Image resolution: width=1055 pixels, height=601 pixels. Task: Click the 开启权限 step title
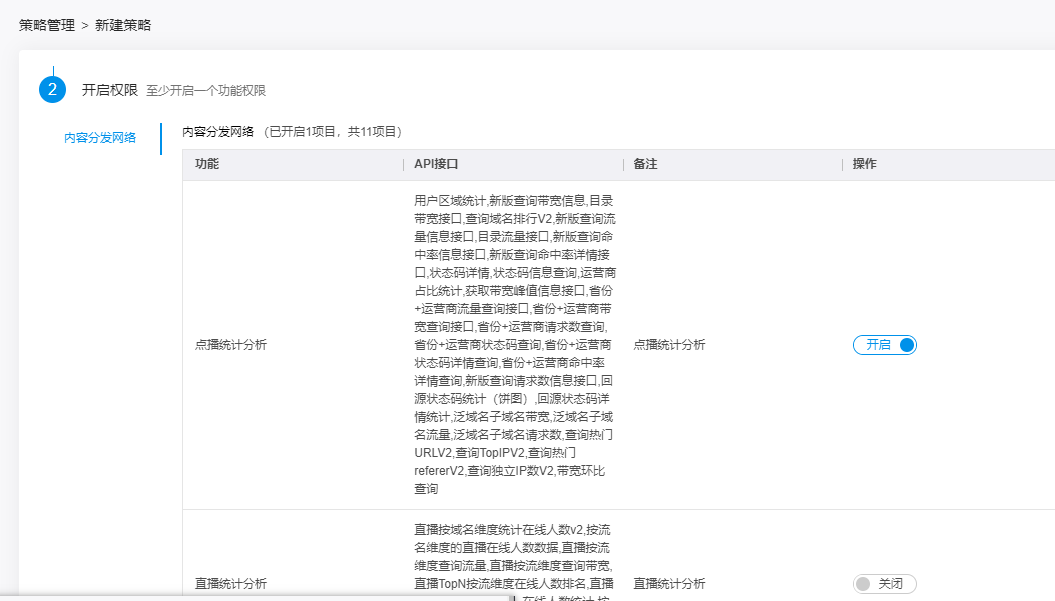pyautogui.click(x=109, y=90)
